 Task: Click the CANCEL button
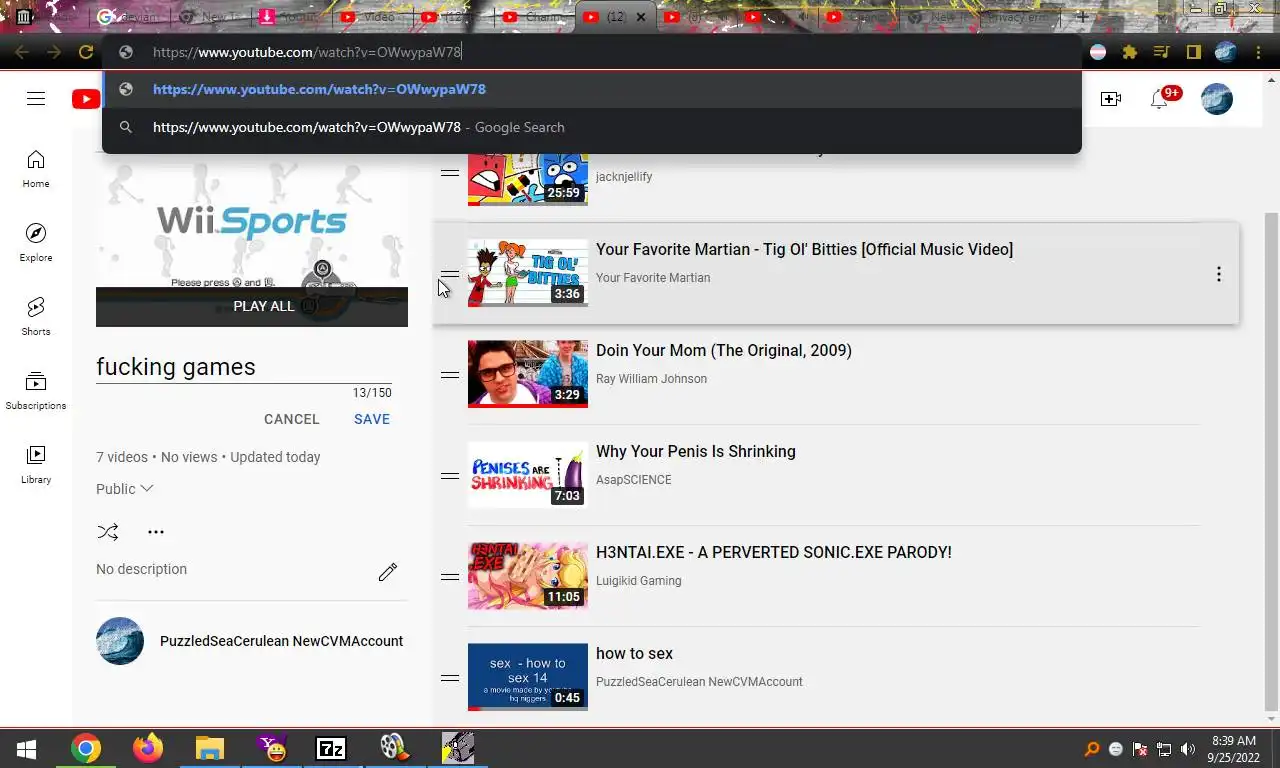click(x=292, y=419)
